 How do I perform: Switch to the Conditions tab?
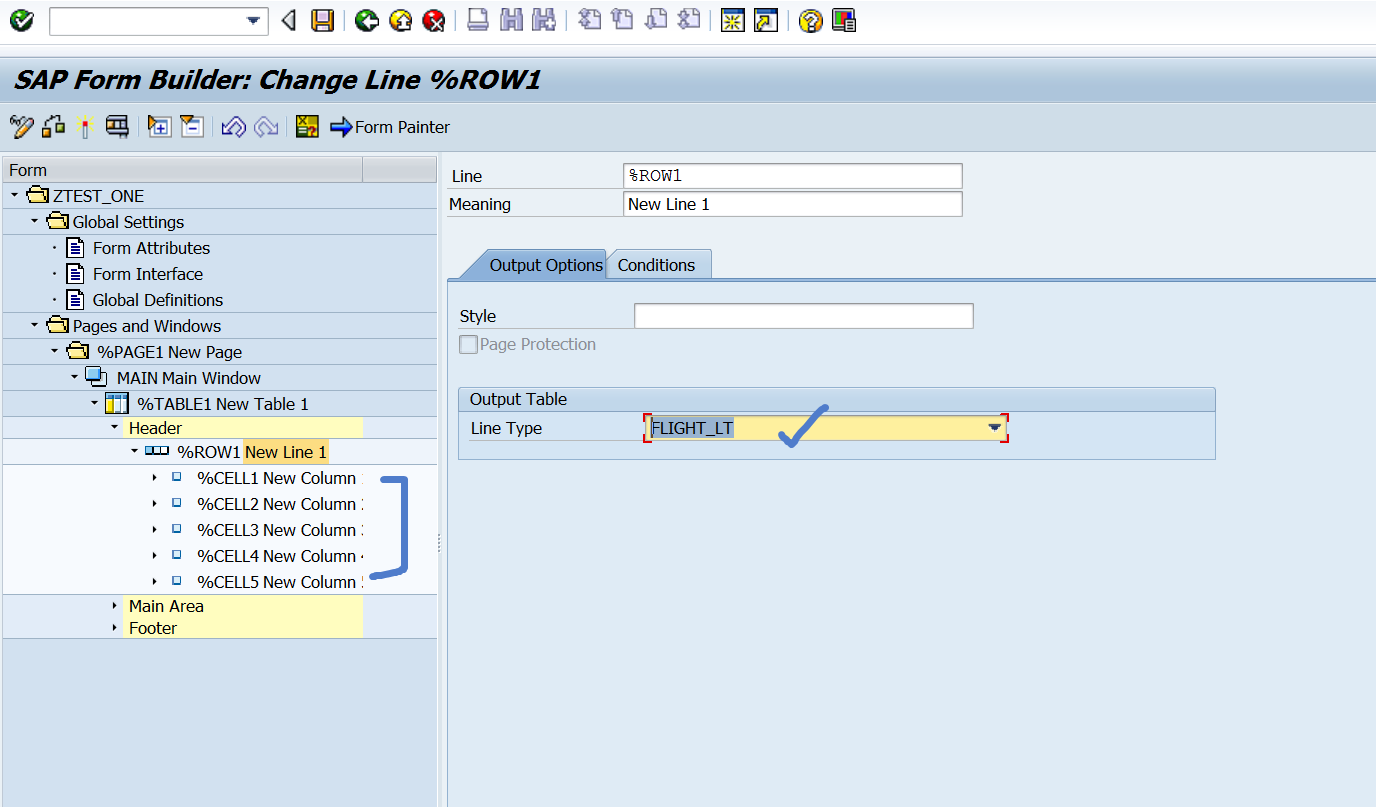(657, 264)
